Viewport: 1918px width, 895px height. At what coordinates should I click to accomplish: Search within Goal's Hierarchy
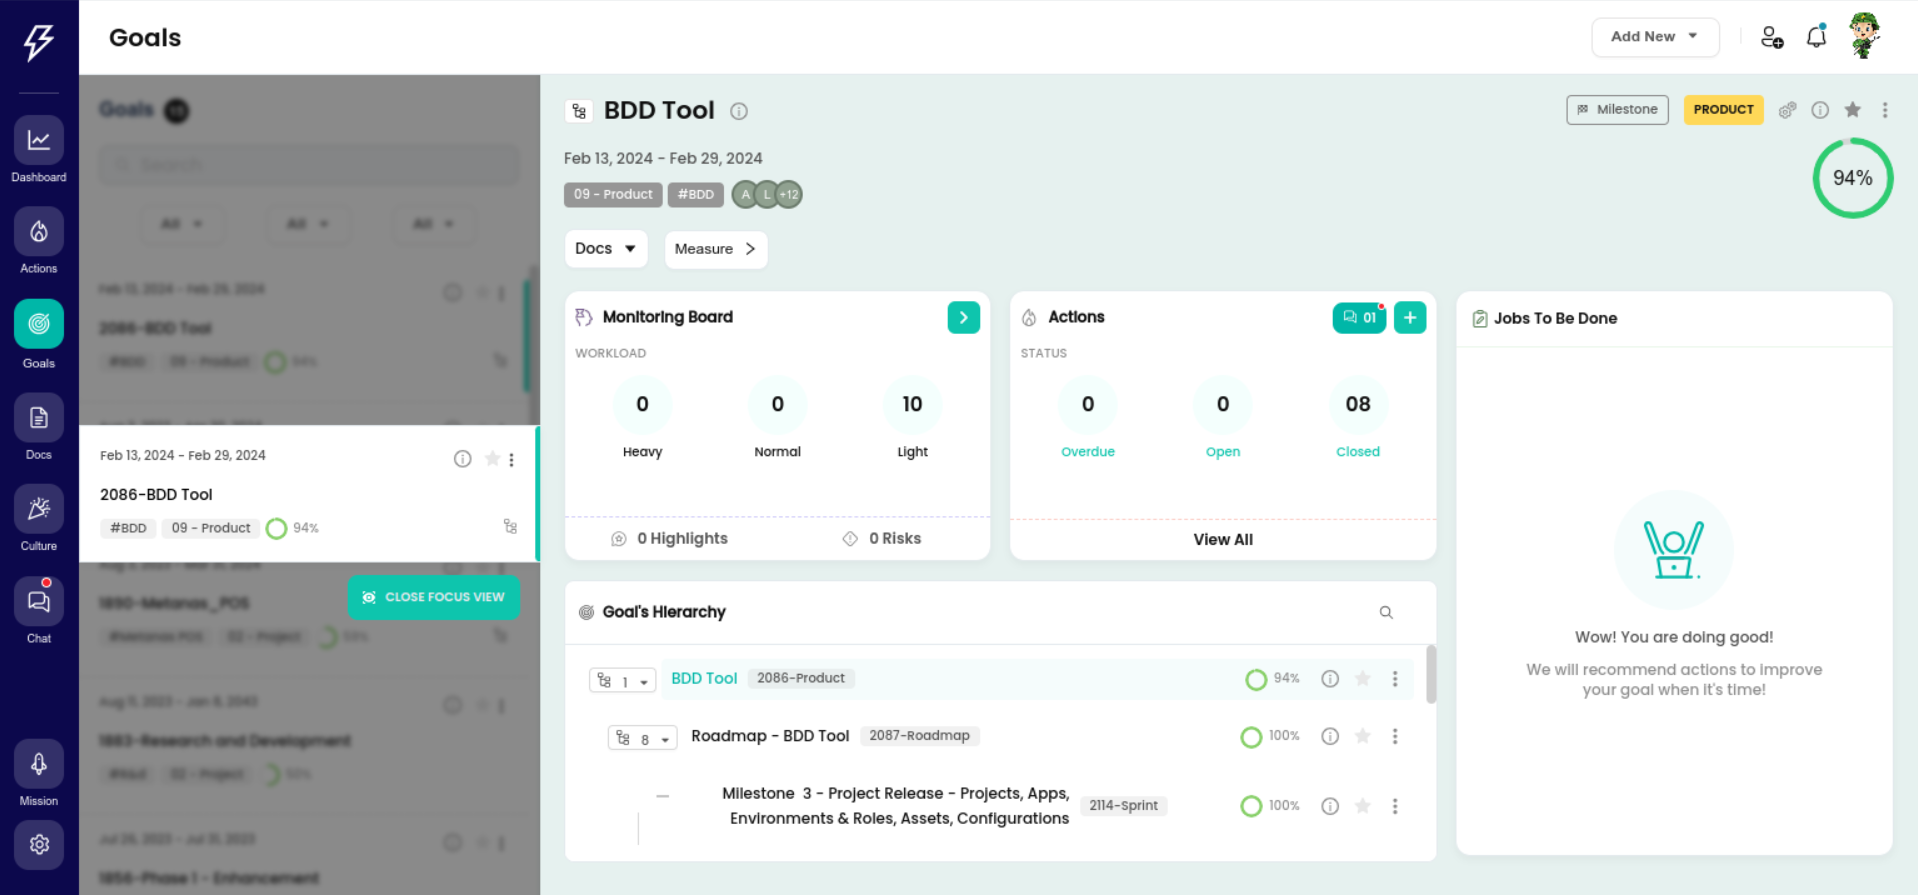1386,612
